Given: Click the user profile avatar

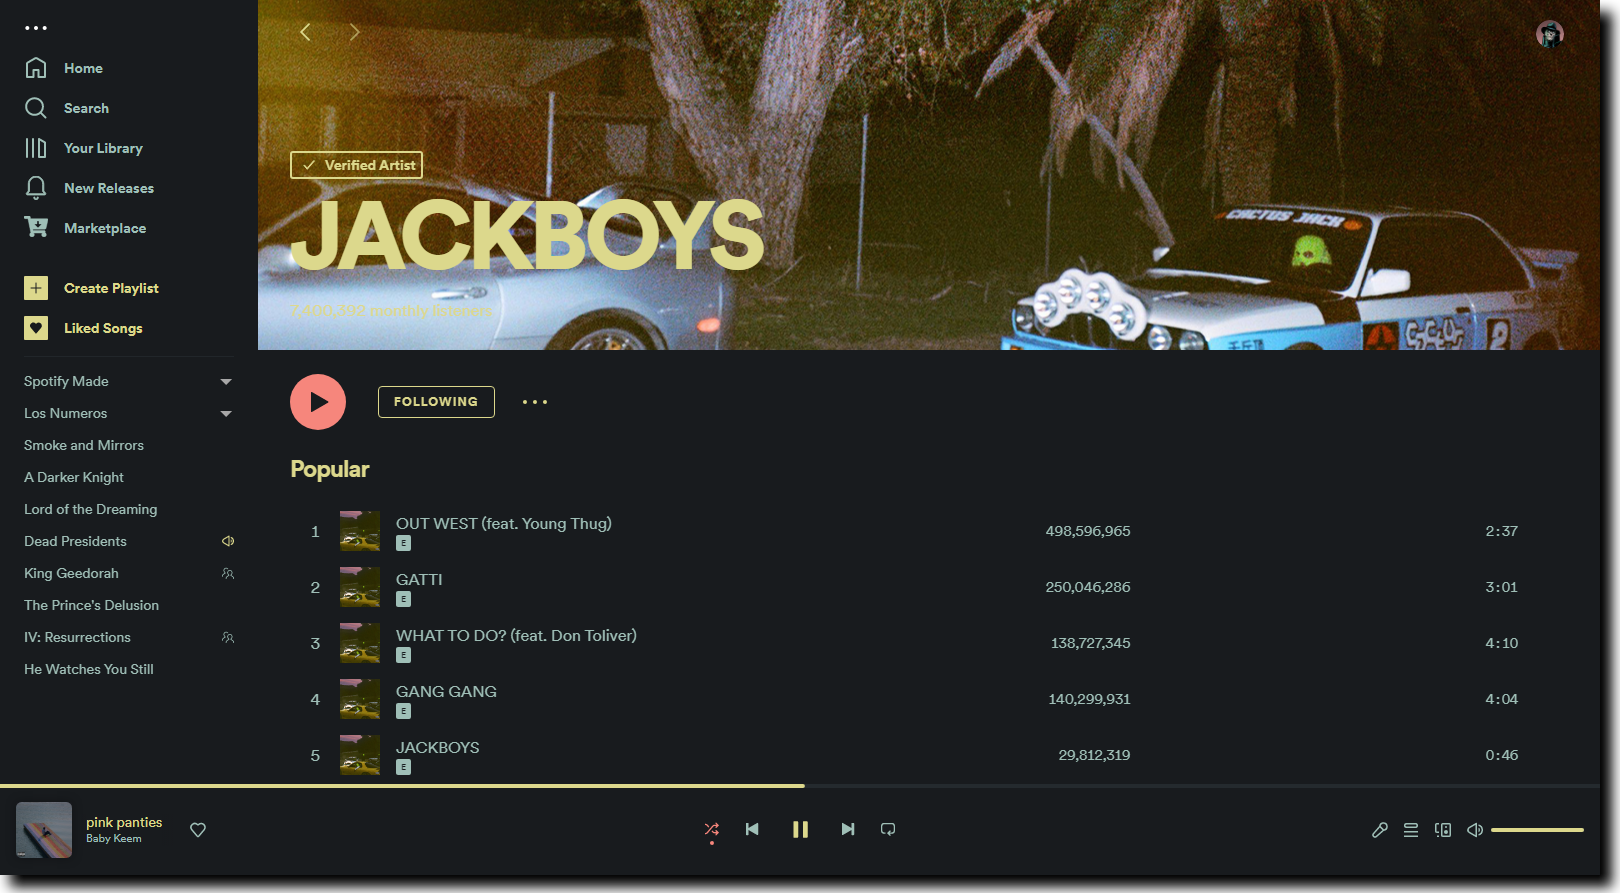Looking at the screenshot, I should (1549, 34).
